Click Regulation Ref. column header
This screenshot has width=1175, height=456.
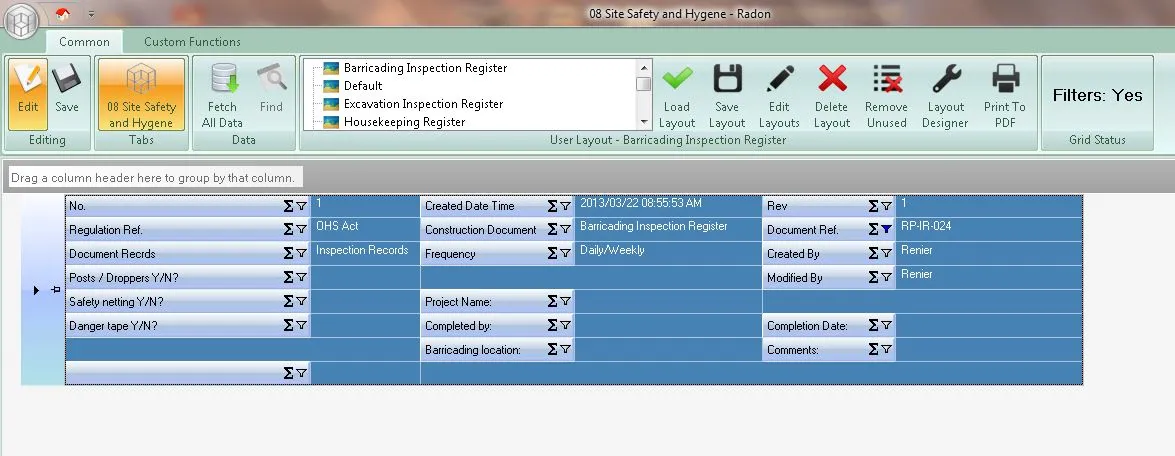[188, 229]
